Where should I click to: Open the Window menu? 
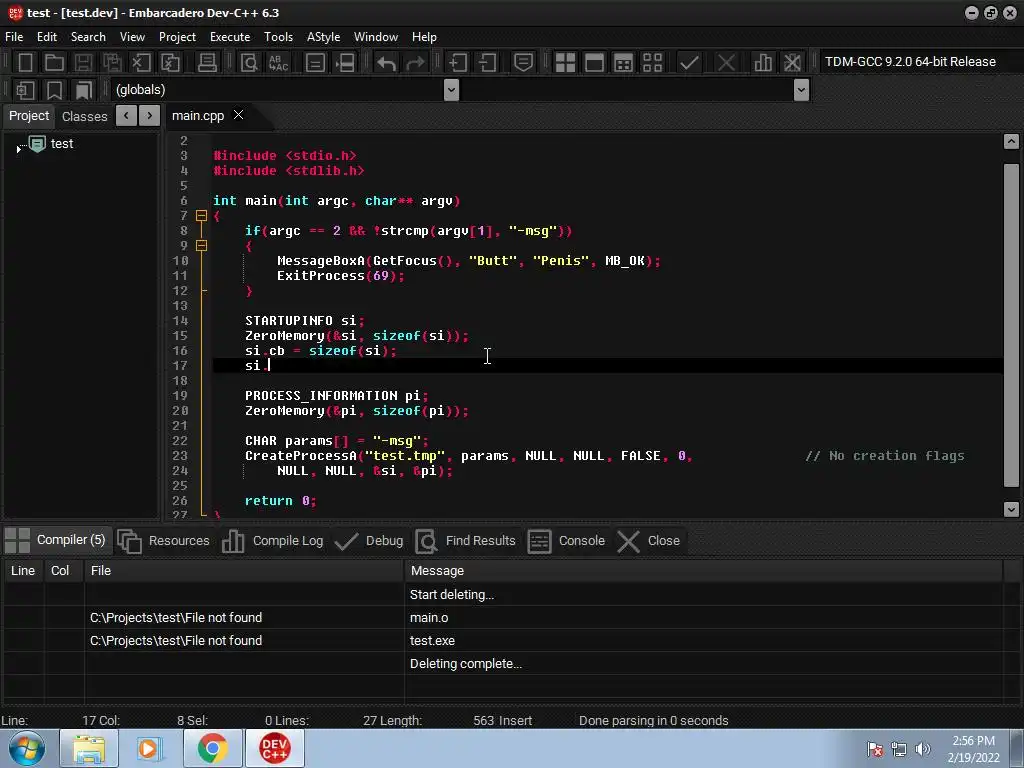(x=376, y=37)
